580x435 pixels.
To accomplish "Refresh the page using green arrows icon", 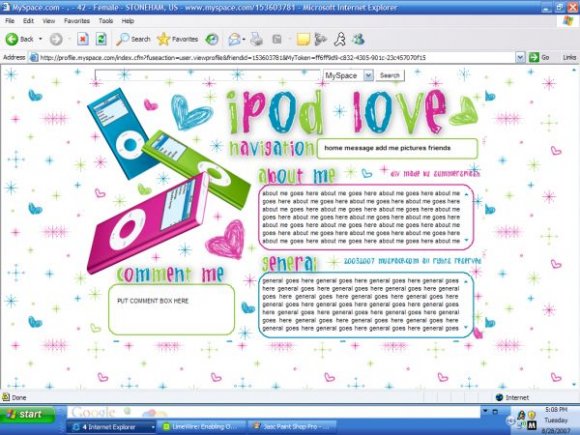I will tap(101, 39).
